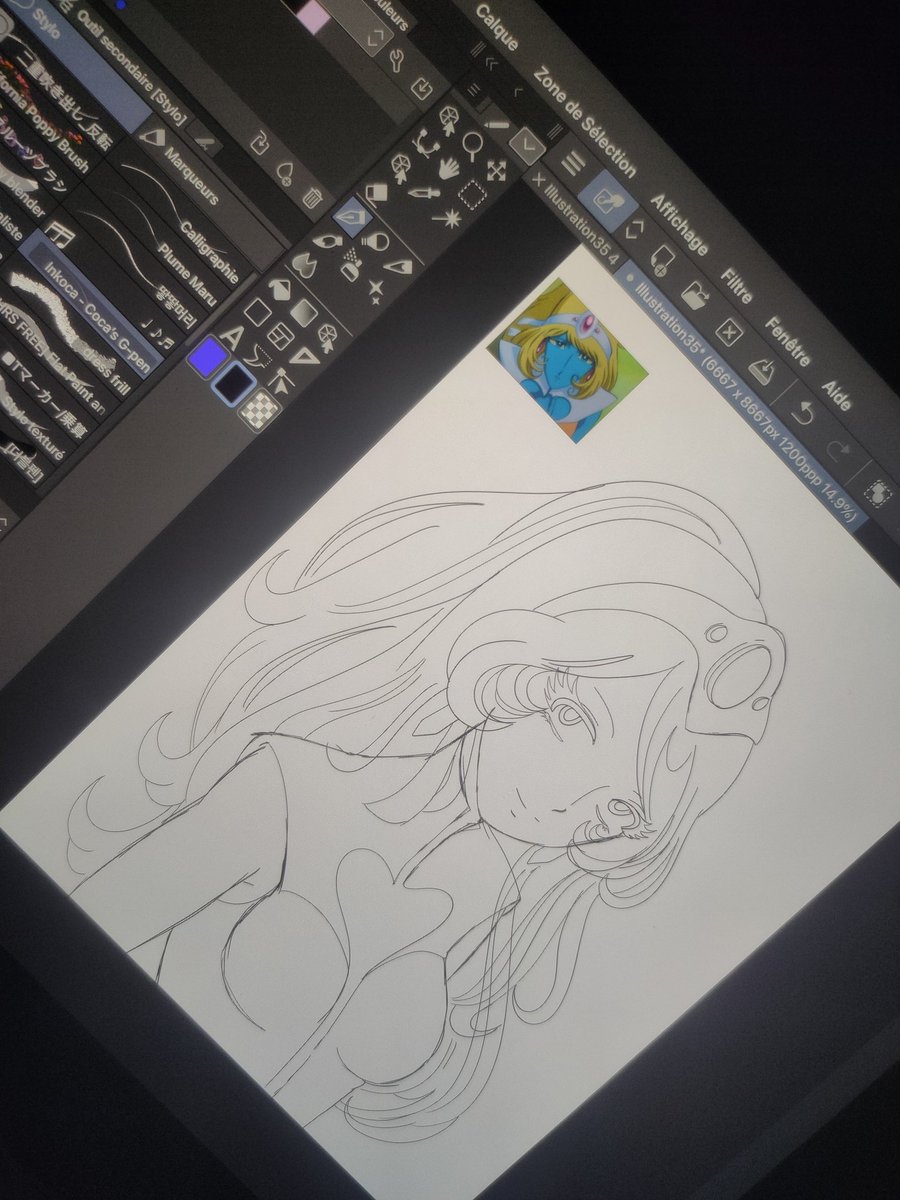This screenshot has height=1200, width=900.
Task: Select the dashed rectangle Selection tool
Action: click(471, 194)
